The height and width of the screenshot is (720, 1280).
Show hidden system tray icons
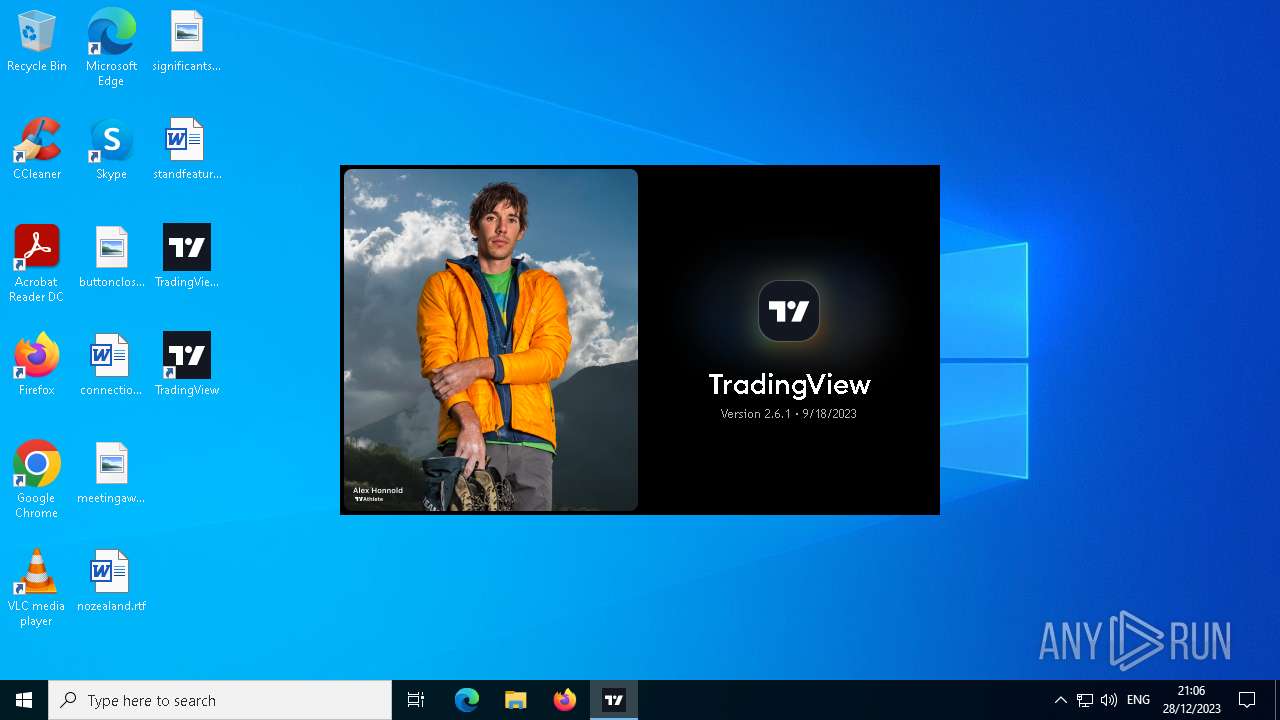1061,700
